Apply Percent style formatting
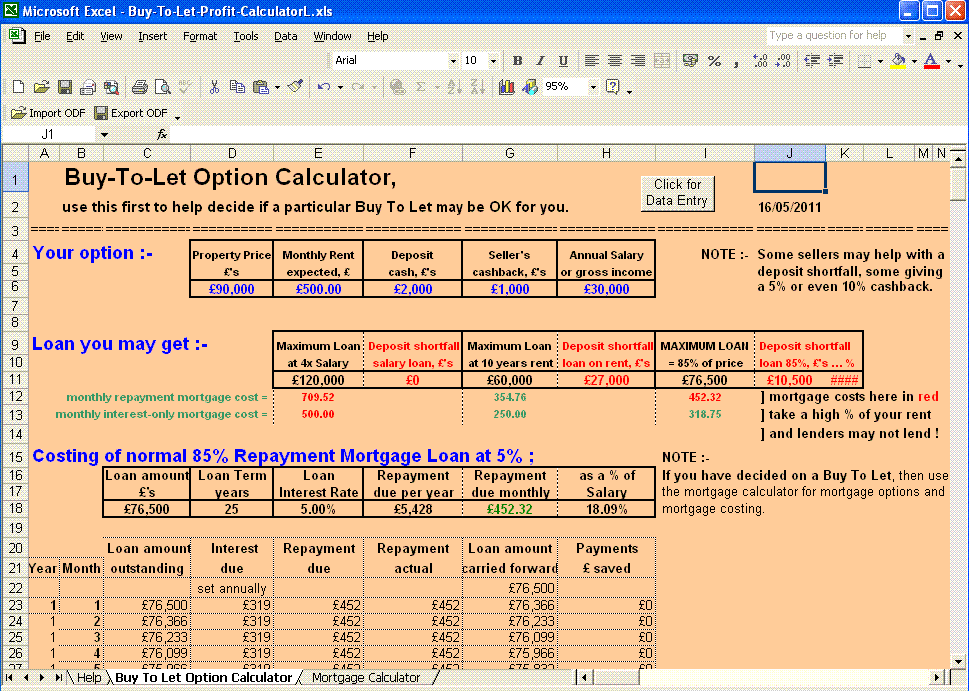Viewport: 969px width, 691px height. 714,61
